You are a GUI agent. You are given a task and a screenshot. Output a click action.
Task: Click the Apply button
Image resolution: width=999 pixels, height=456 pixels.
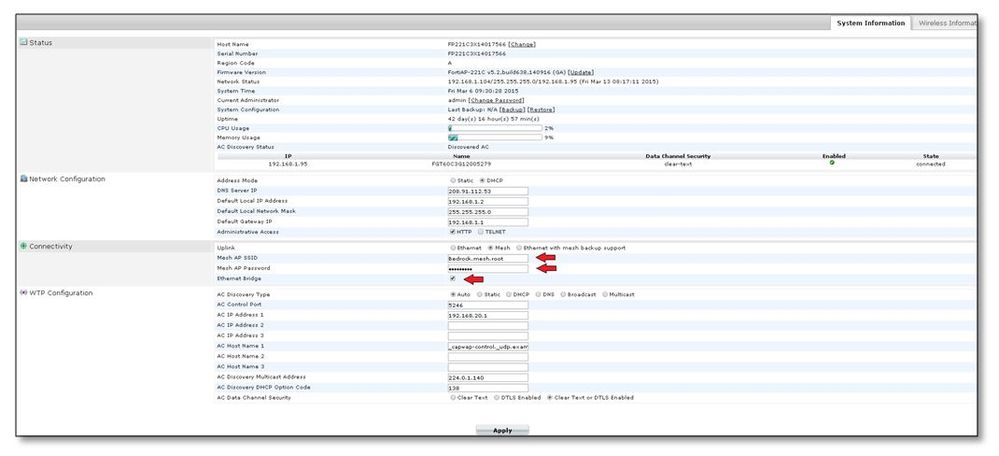point(502,431)
